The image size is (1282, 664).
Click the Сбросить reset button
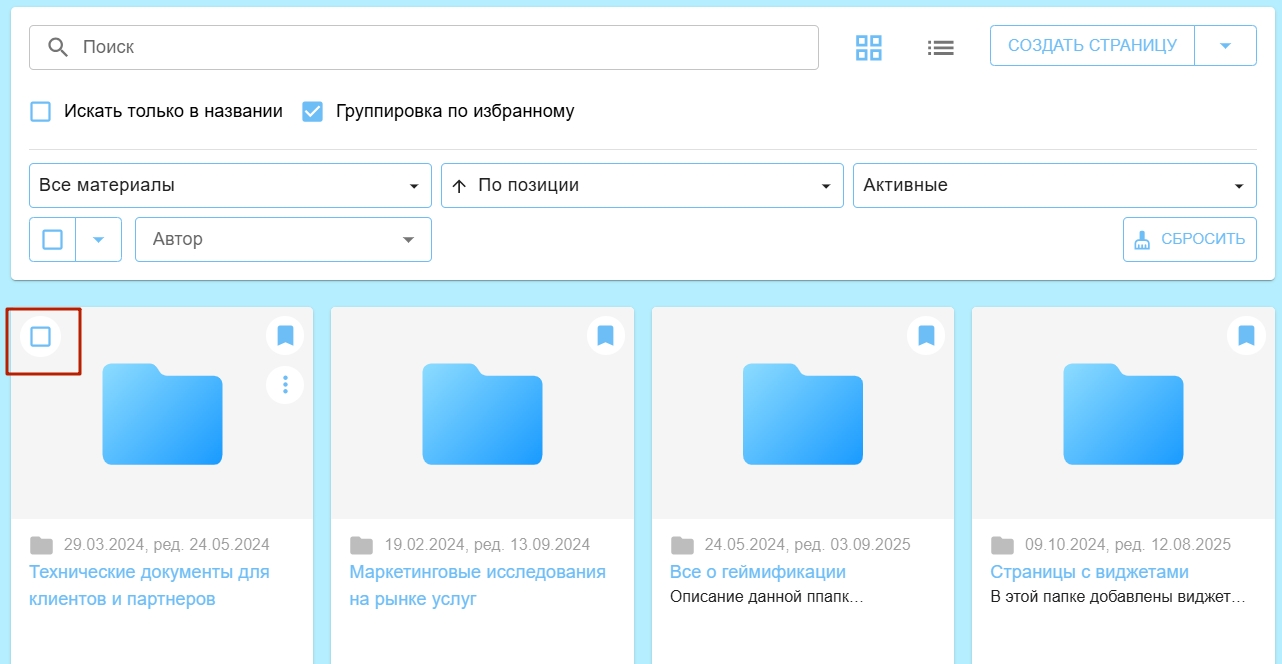point(1189,240)
